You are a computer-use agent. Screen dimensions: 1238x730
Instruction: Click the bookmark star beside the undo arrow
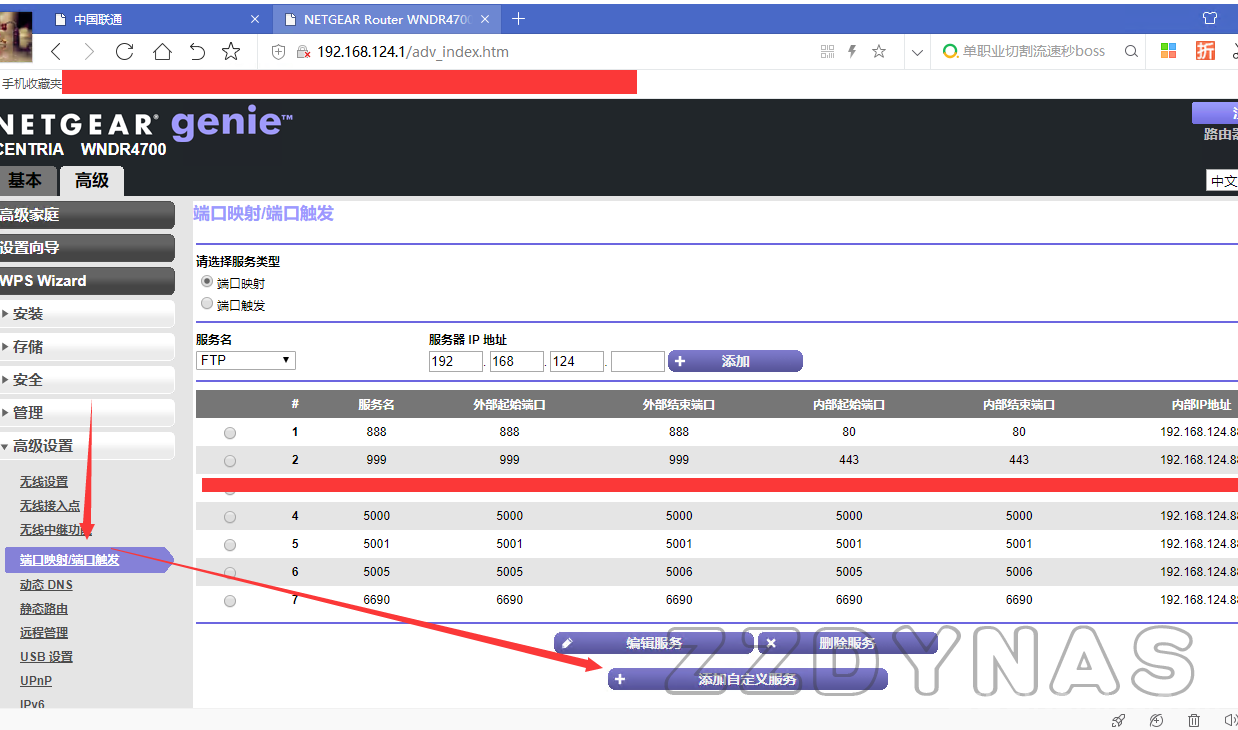pos(231,51)
